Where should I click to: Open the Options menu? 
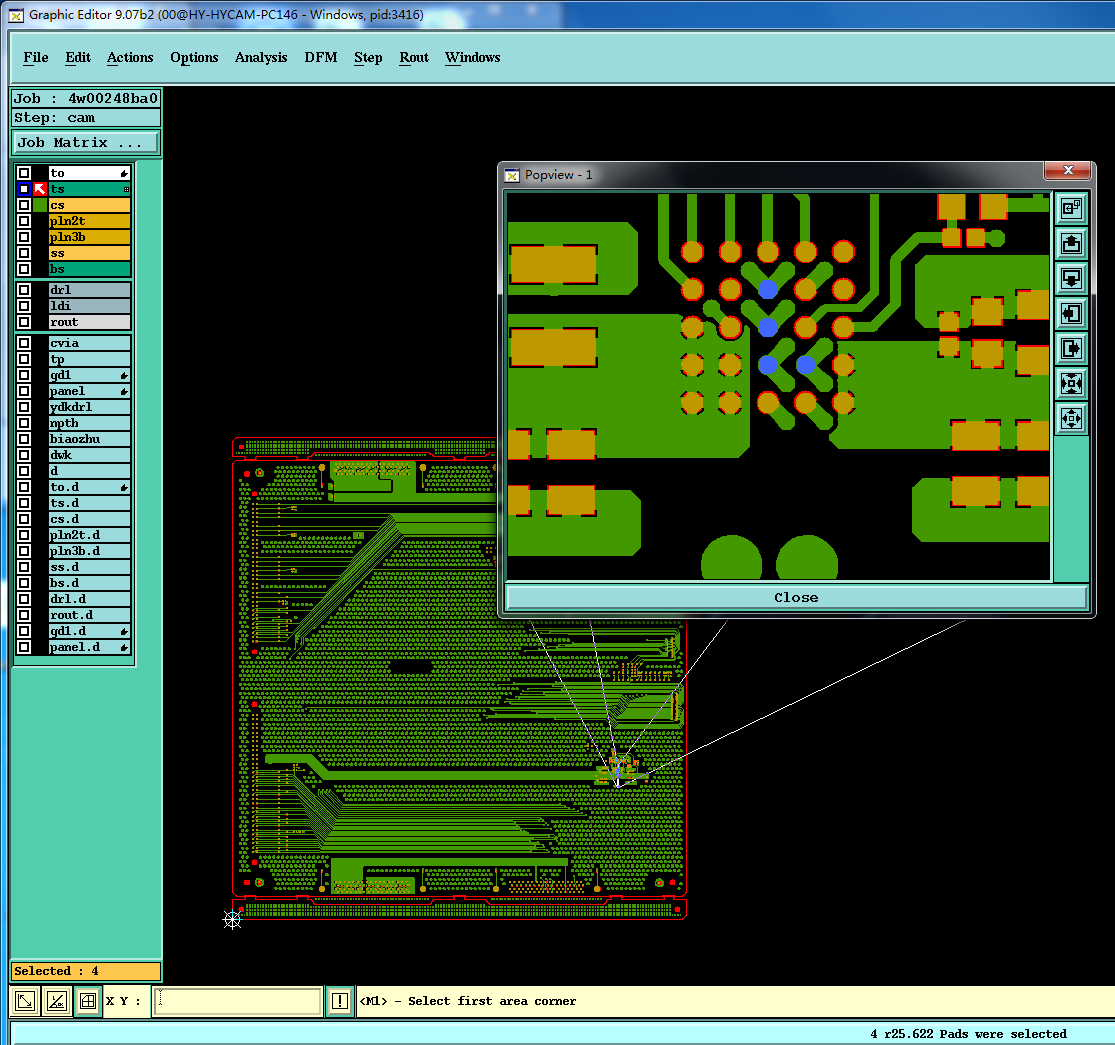click(194, 58)
